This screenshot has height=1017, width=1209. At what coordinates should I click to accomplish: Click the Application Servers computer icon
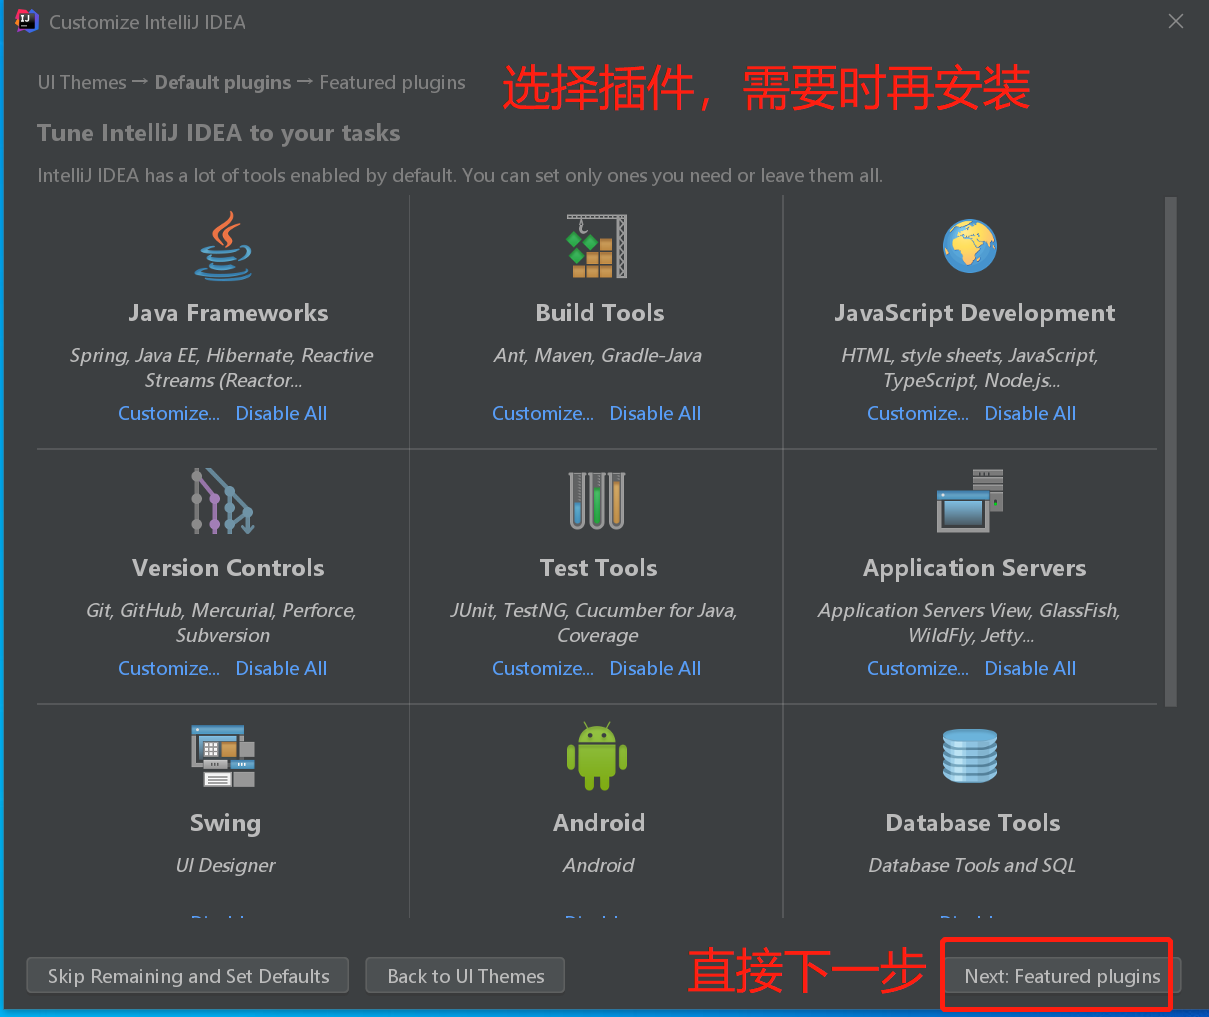(970, 501)
